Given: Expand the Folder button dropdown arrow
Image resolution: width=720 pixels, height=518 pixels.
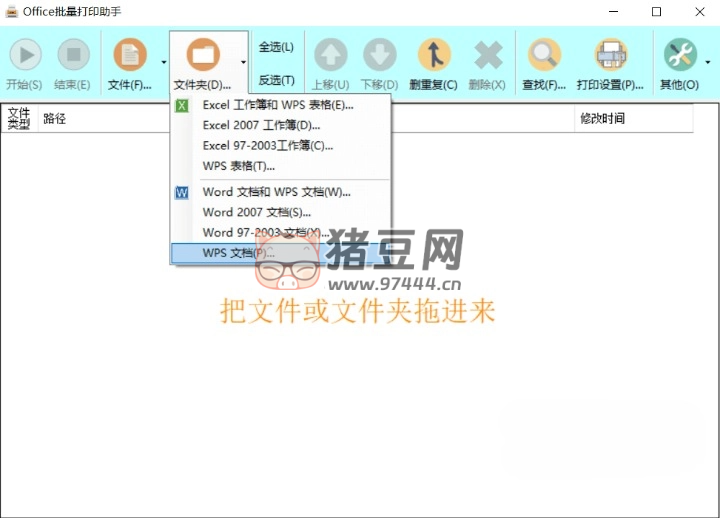Looking at the screenshot, I should 243,62.
